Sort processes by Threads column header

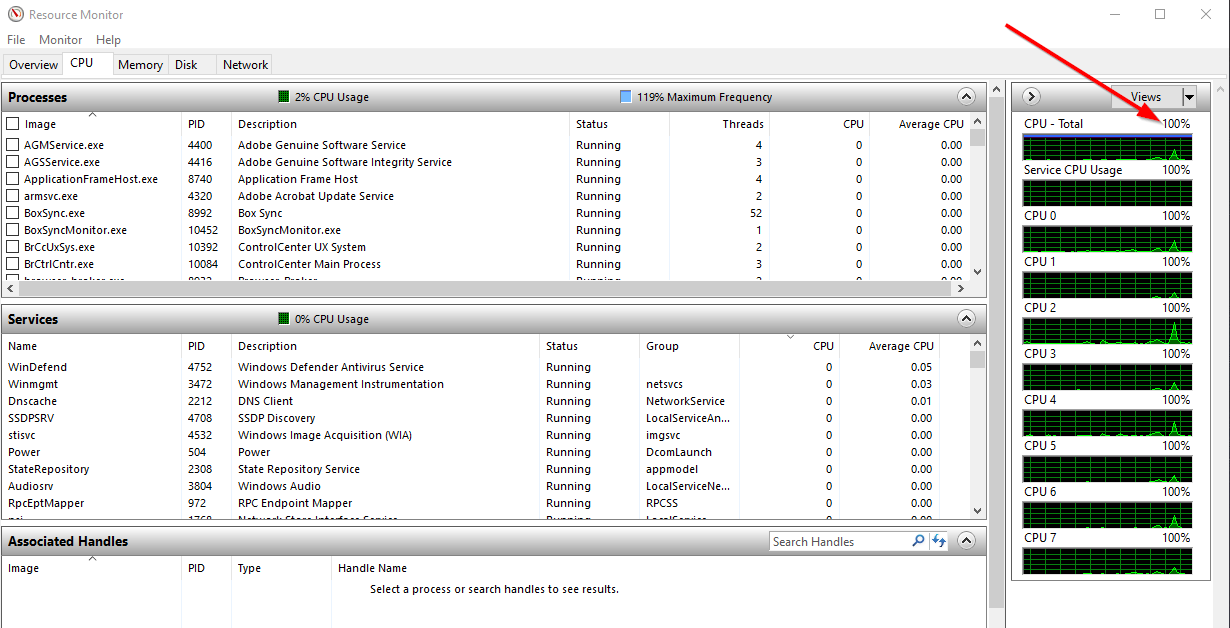[719, 124]
